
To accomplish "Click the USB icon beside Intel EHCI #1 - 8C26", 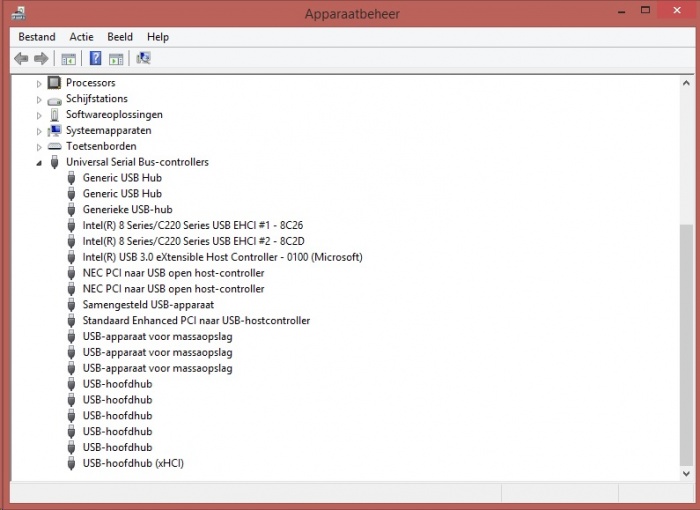I will (71, 225).
